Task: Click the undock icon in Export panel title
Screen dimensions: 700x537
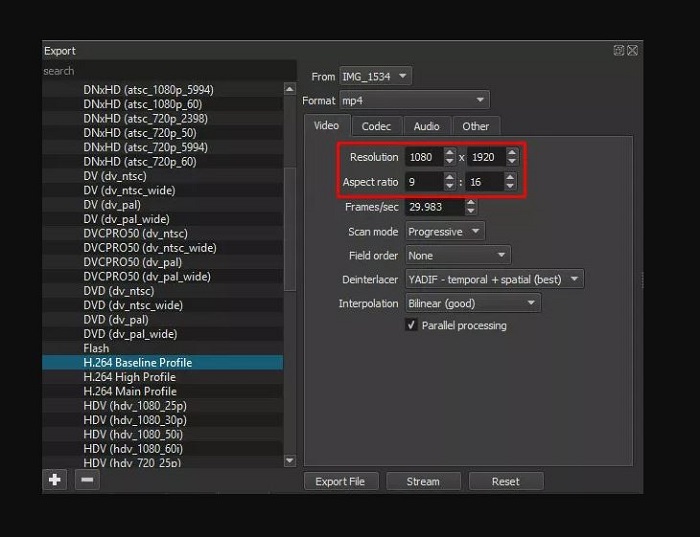Action: tap(619, 50)
